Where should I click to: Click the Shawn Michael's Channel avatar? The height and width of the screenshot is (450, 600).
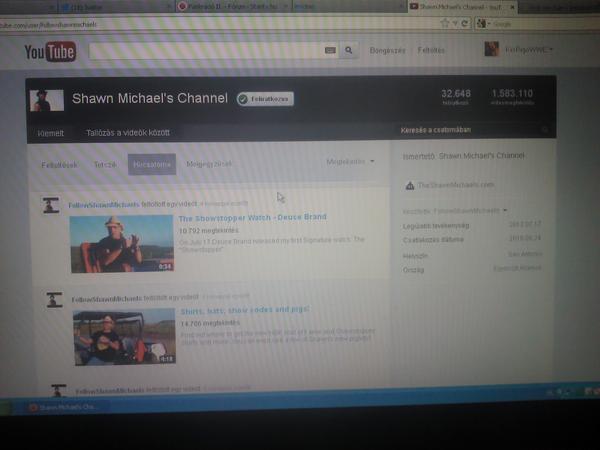pos(47,100)
